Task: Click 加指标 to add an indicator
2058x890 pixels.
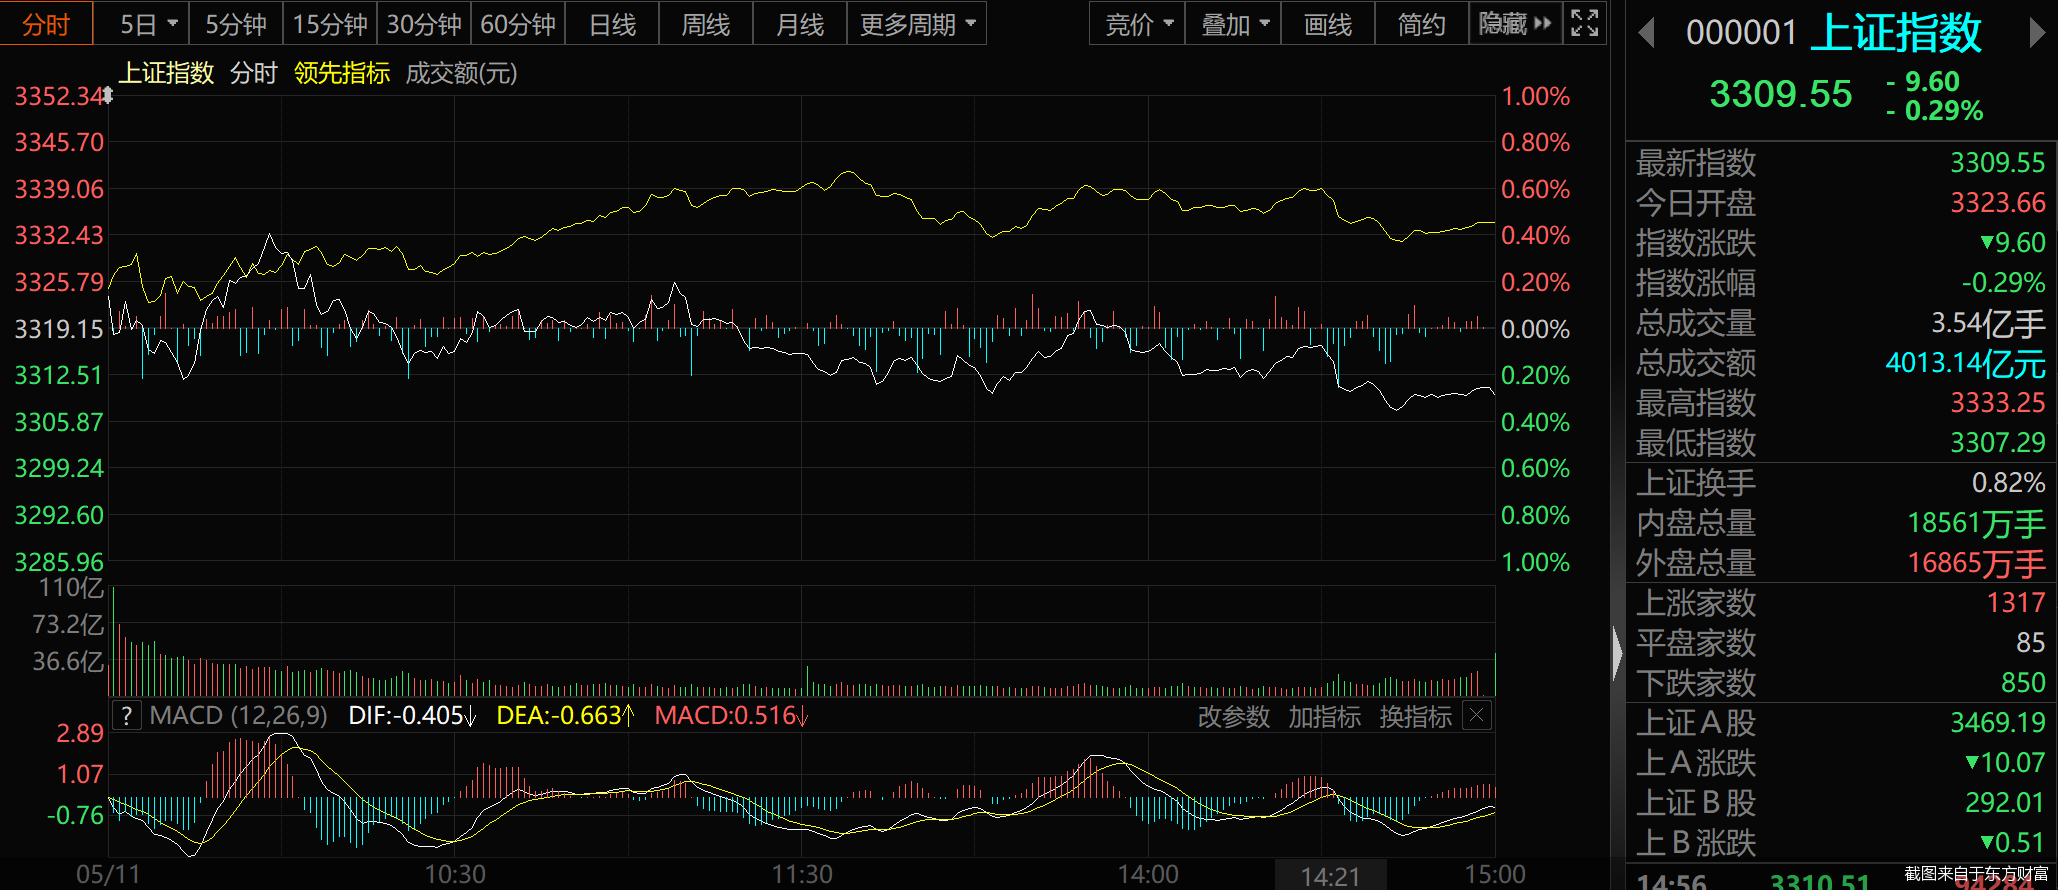Action: click(x=1324, y=717)
